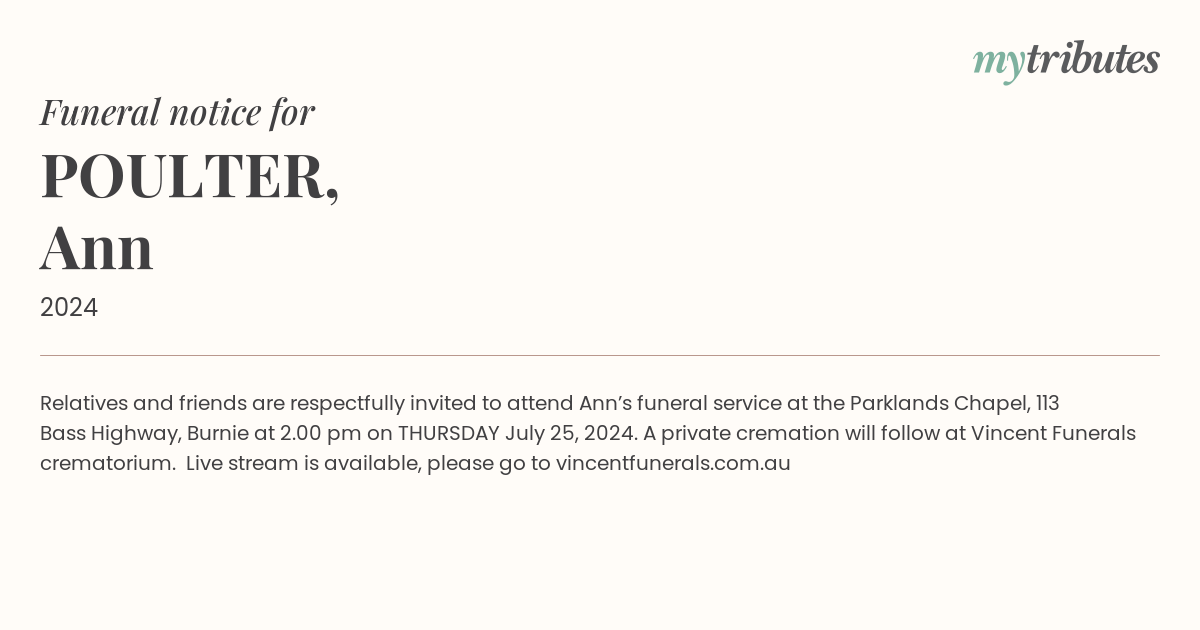
Task: Click the 'Live stream is available' sentence
Action: (x=303, y=464)
